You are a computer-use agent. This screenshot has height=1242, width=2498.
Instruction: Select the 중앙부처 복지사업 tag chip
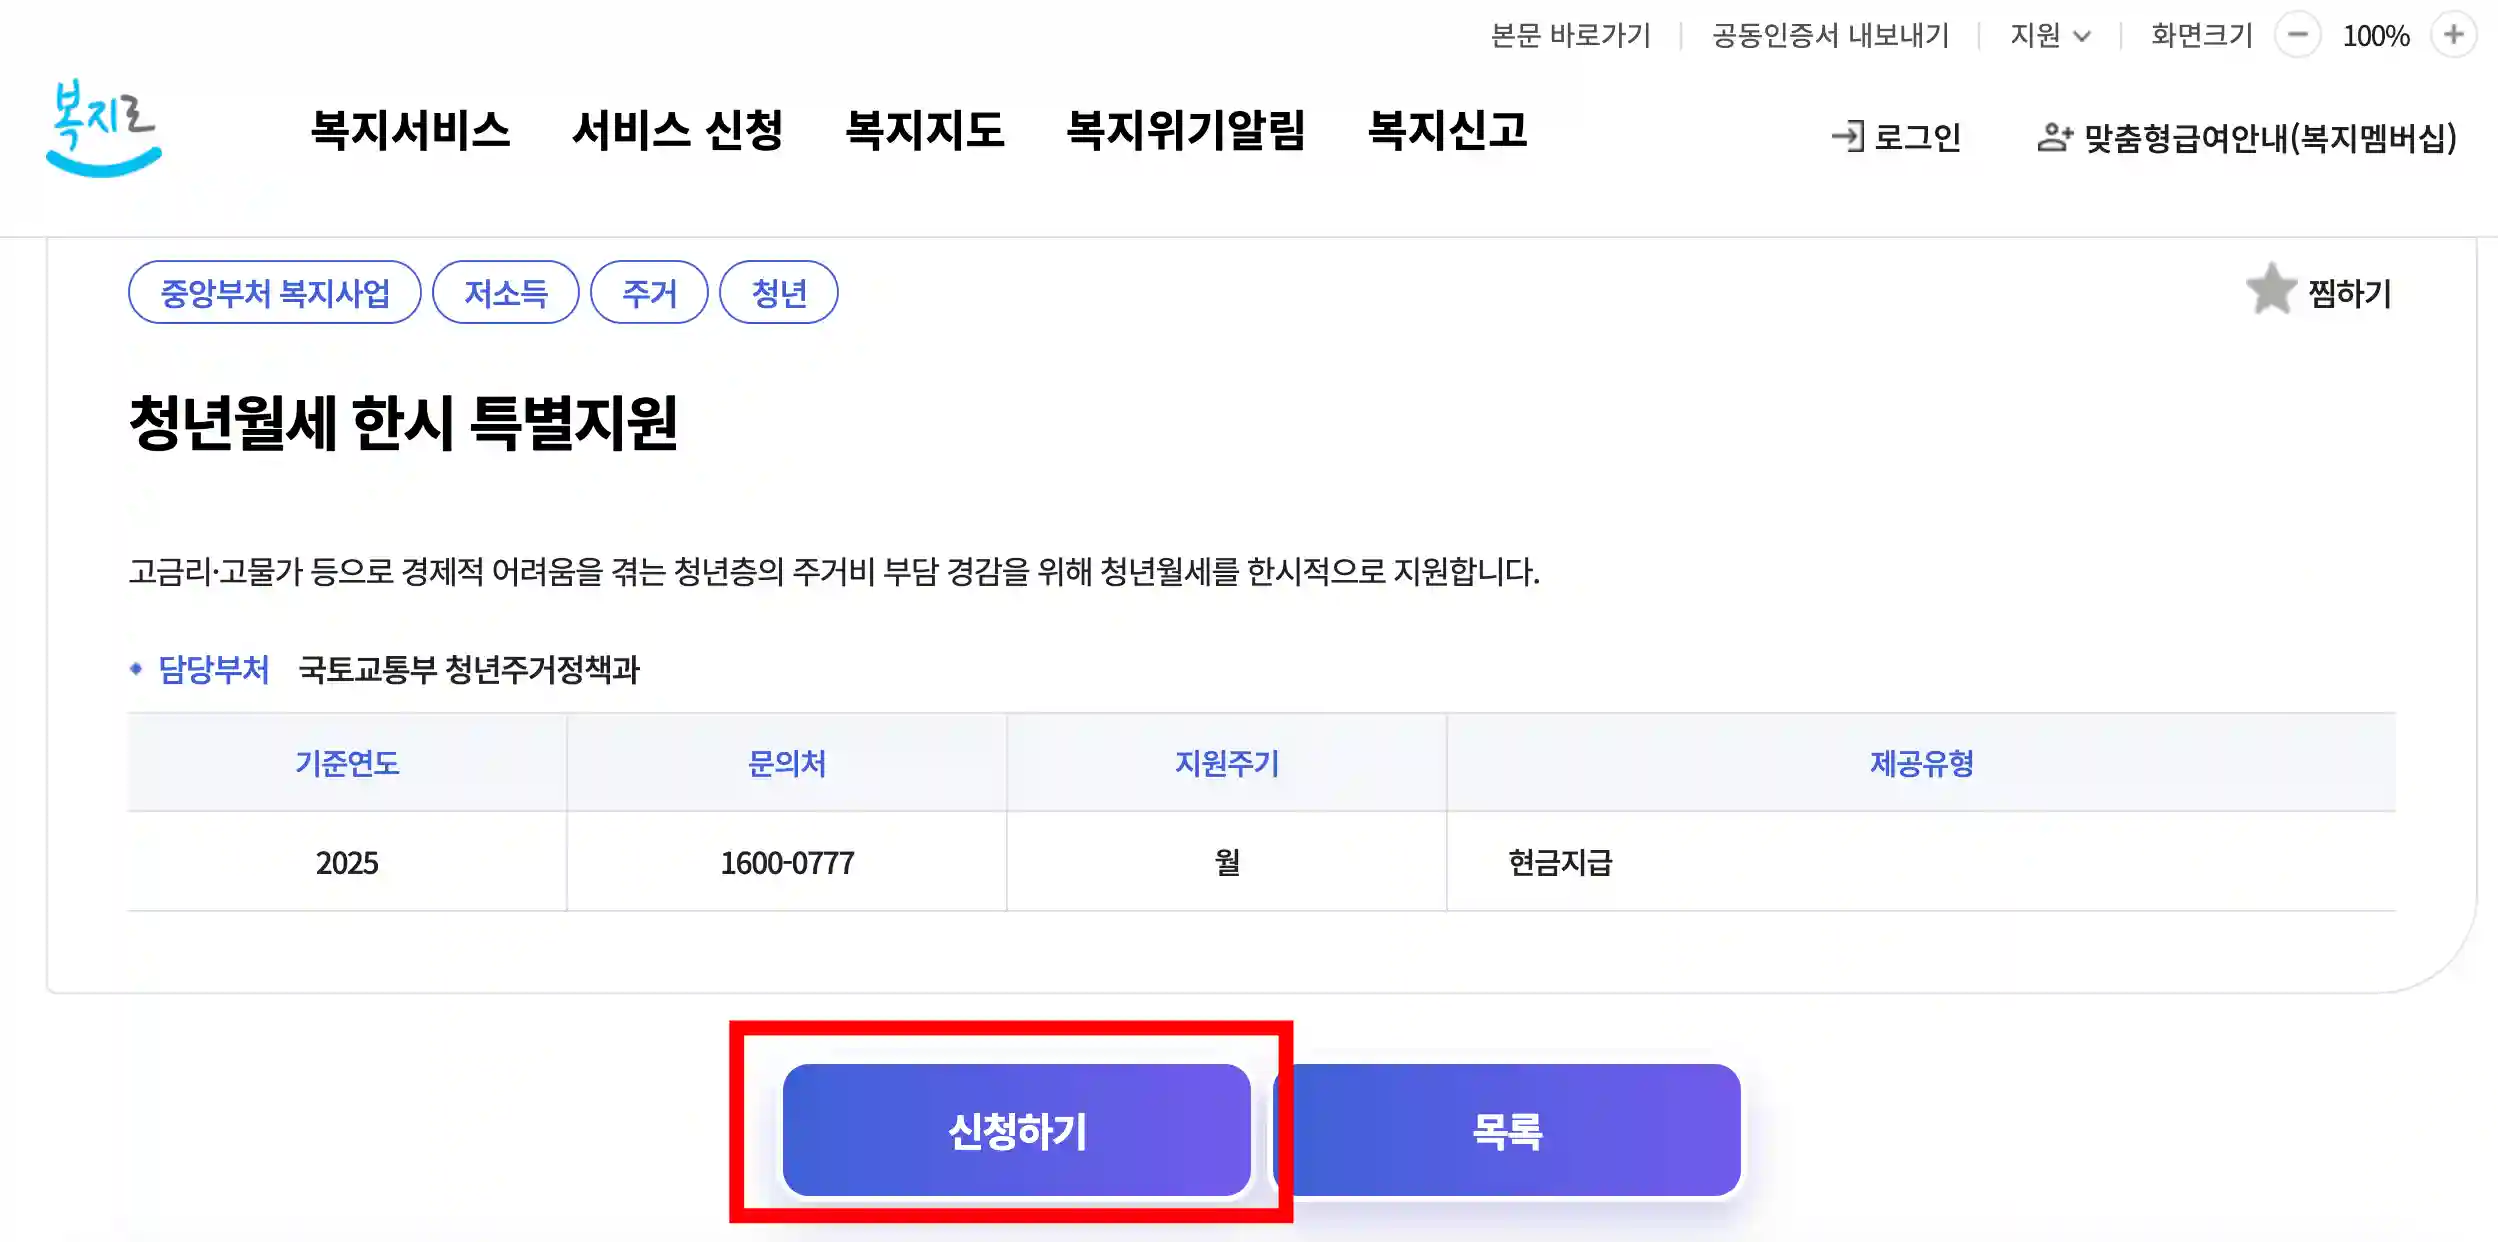tap(275, 291)
